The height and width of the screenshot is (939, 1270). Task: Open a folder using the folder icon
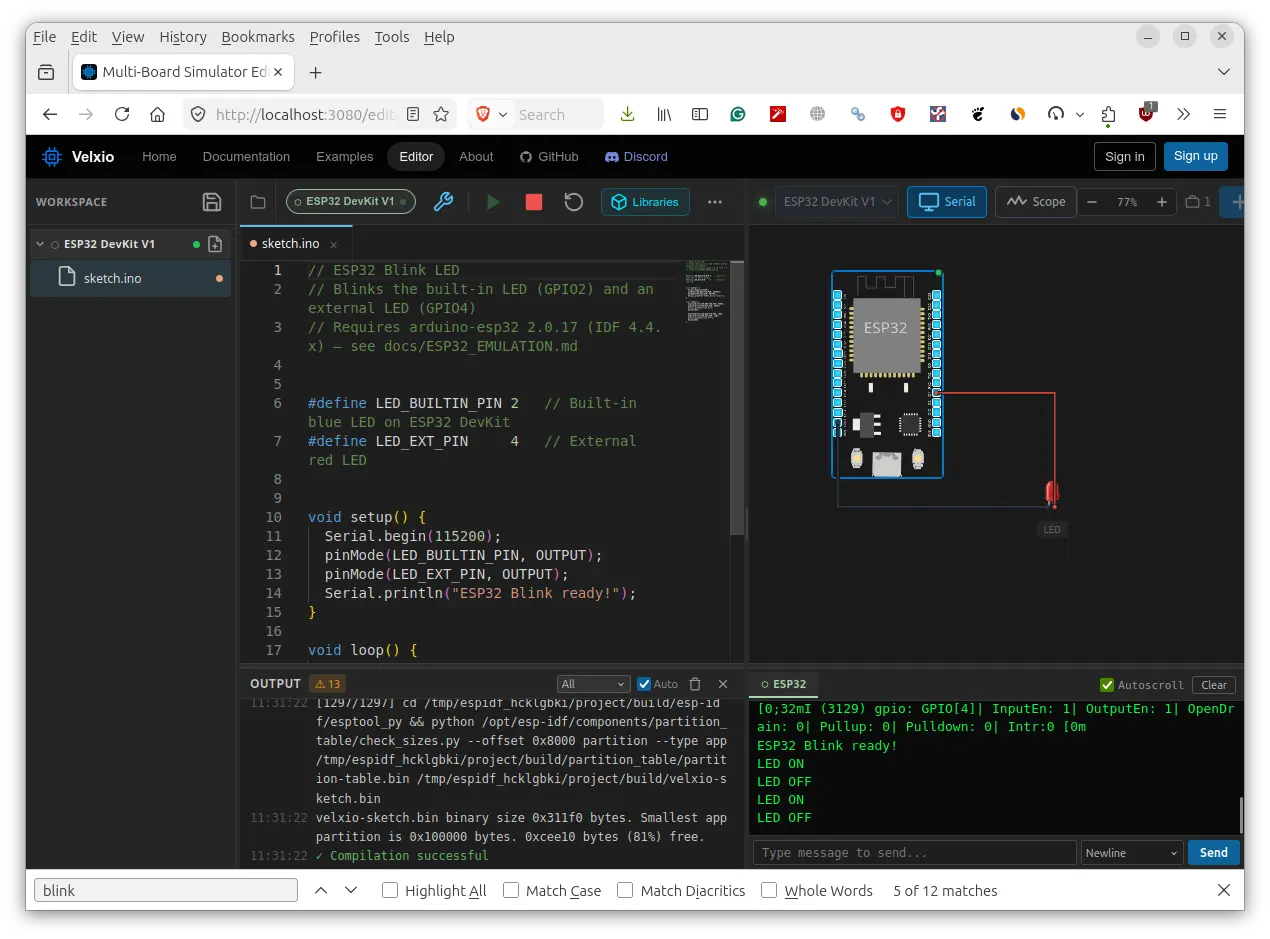pyautogui.click(x=257, y=201)
